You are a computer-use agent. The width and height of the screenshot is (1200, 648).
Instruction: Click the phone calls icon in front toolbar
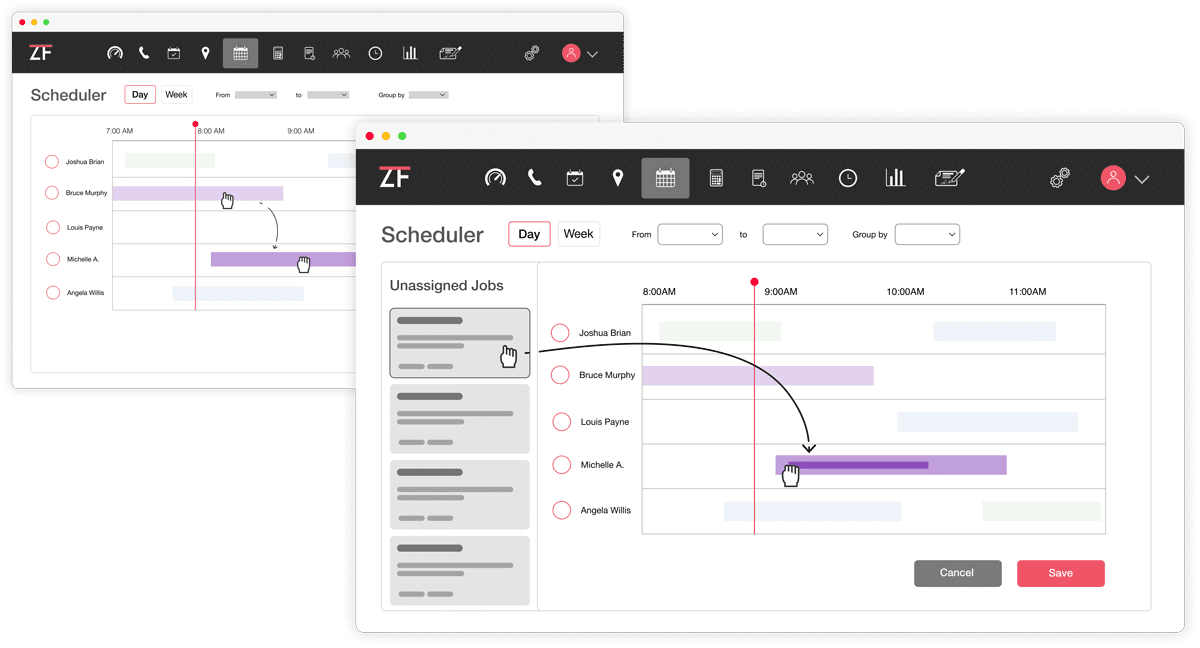[535, 178]
